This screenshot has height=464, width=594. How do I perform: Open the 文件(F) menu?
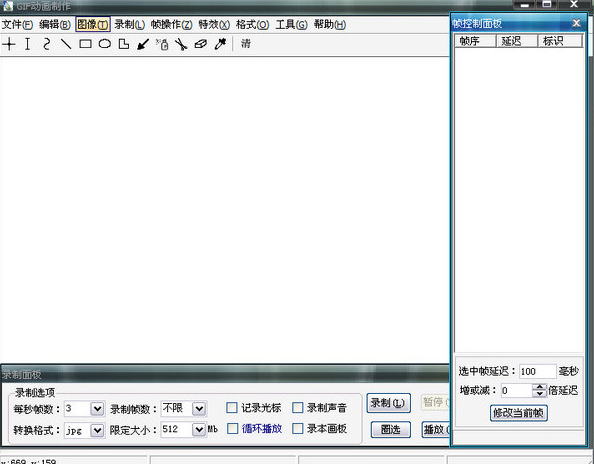tap(17, 25)
